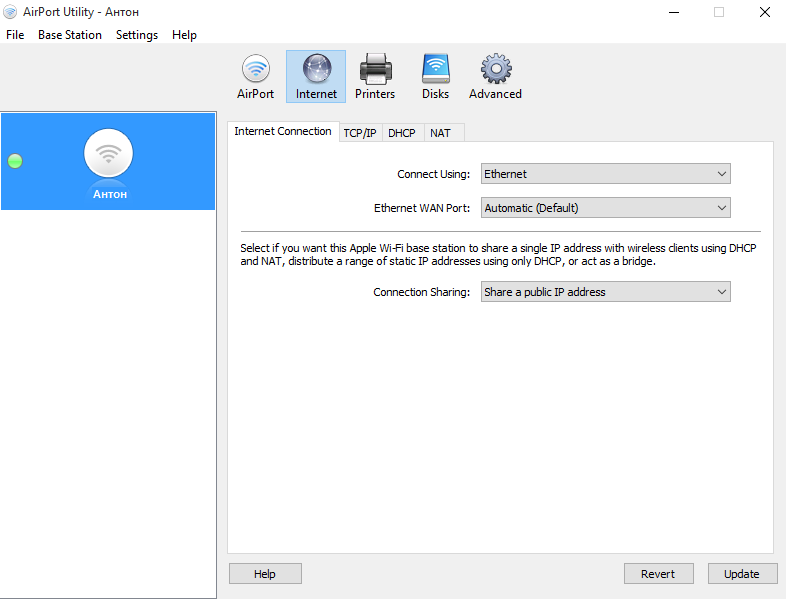The width and height of the screenshot is (786, 599).
Task: Select the Антон base station icon
Action: 109,154
